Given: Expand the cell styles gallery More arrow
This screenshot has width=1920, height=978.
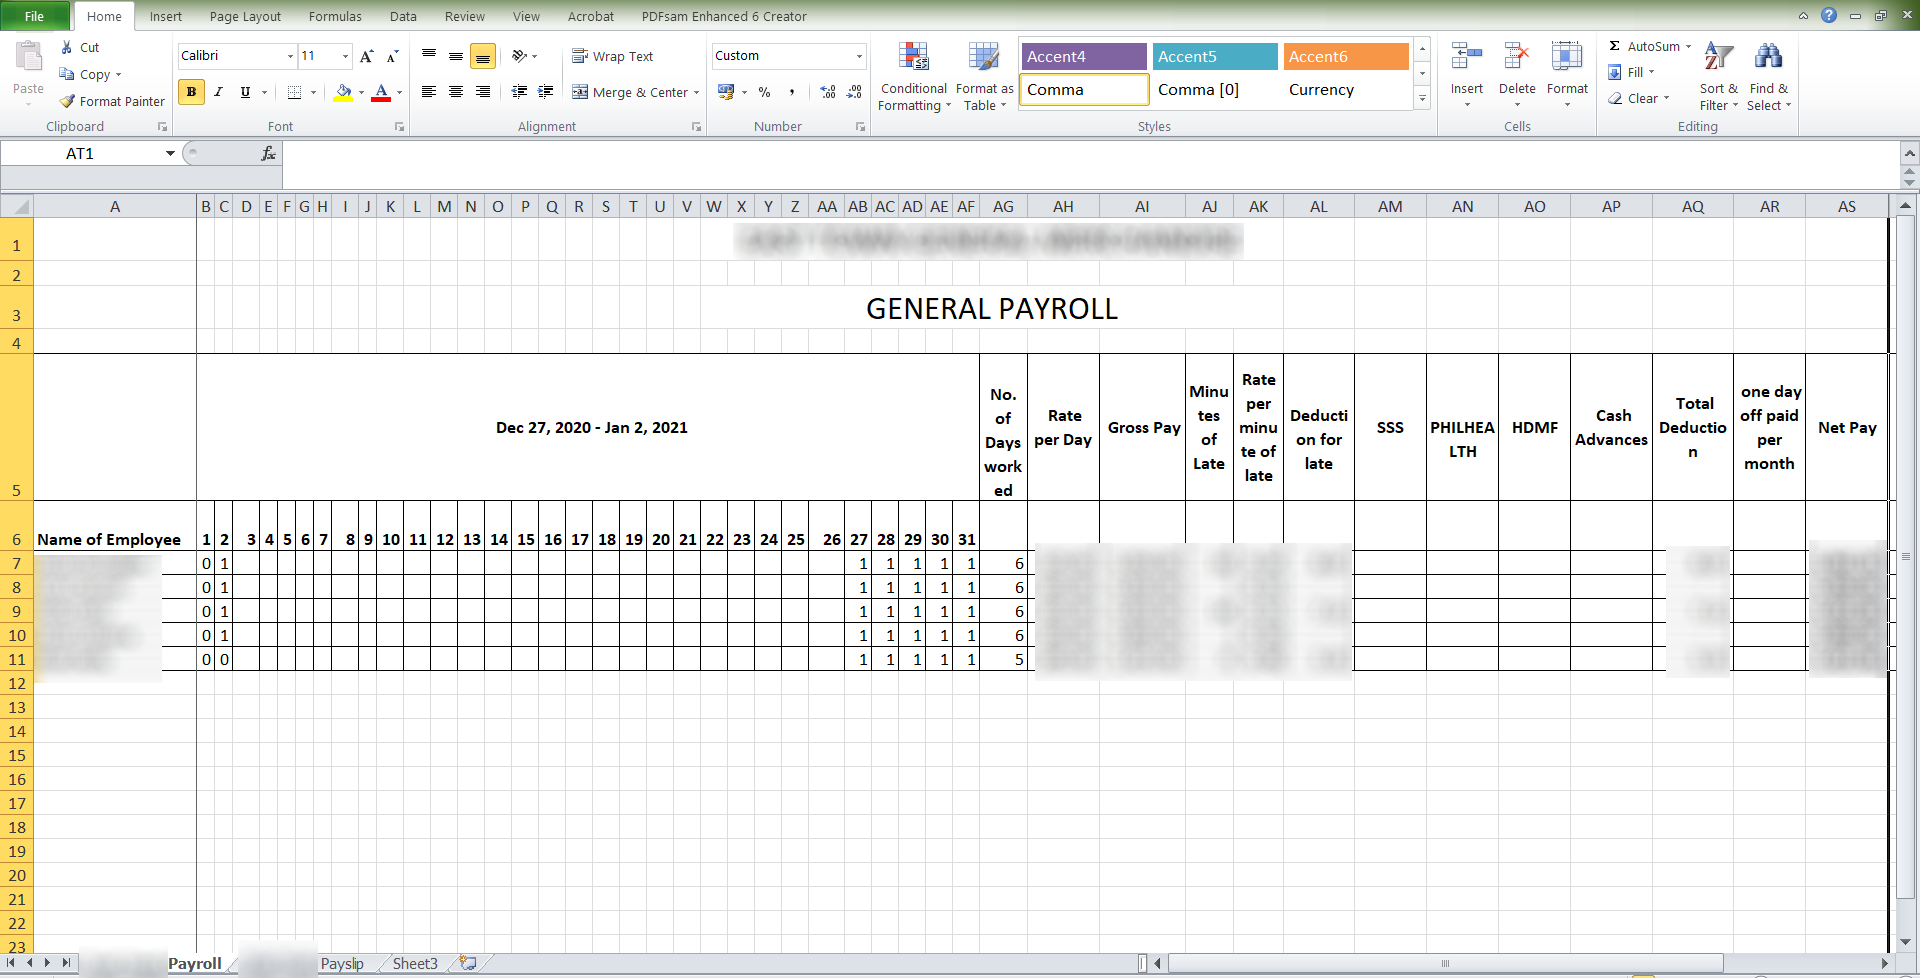Looking at the screenshot, I should click(x=1422, y=99).
